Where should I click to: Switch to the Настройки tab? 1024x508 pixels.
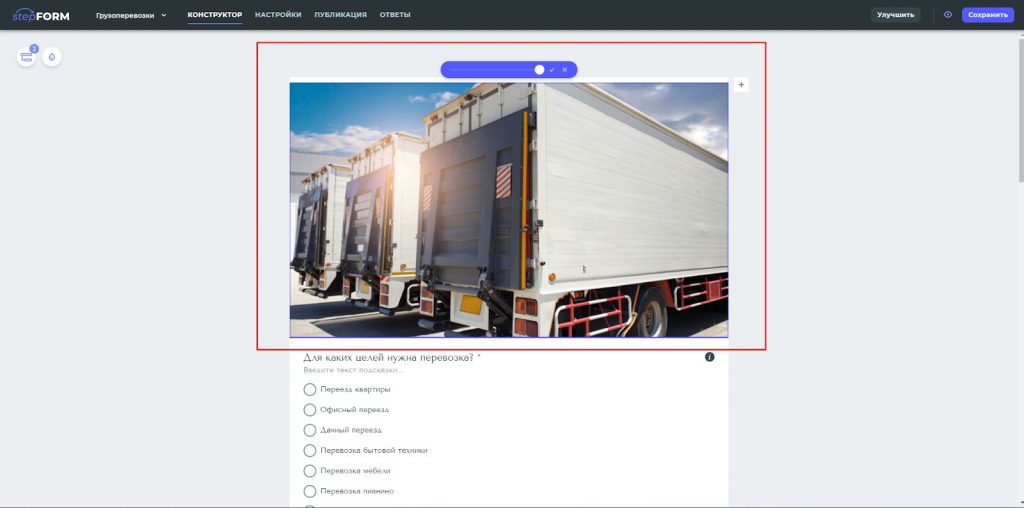[278, 15]
